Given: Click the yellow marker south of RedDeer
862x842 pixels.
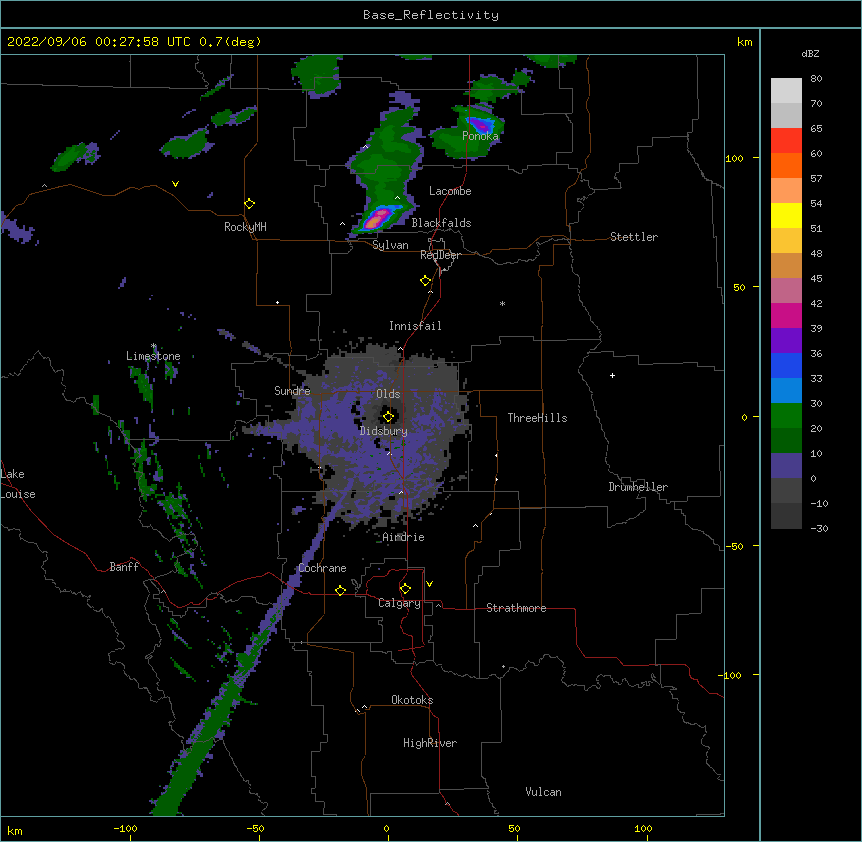Looking at the screenshot, I should tap(425, 280).
